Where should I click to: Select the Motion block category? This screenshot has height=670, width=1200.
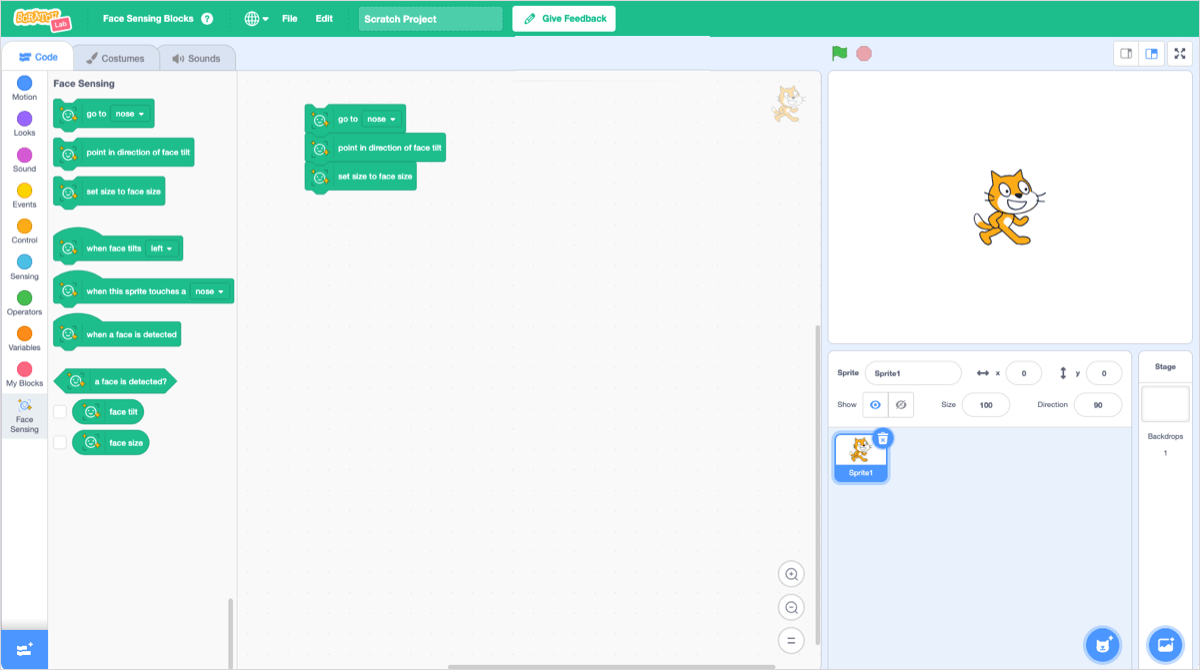[x=24, y=89]
